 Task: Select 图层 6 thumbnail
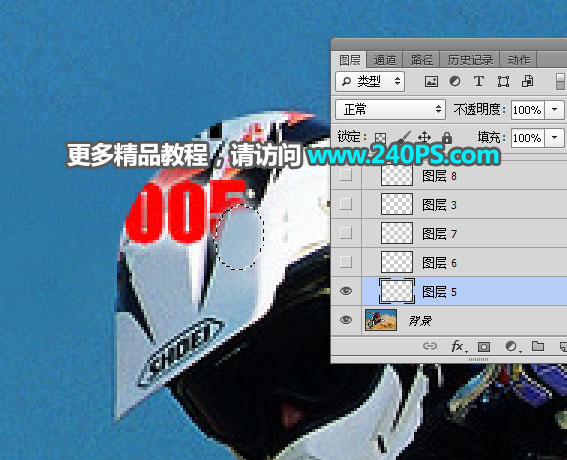pos(397,262)
